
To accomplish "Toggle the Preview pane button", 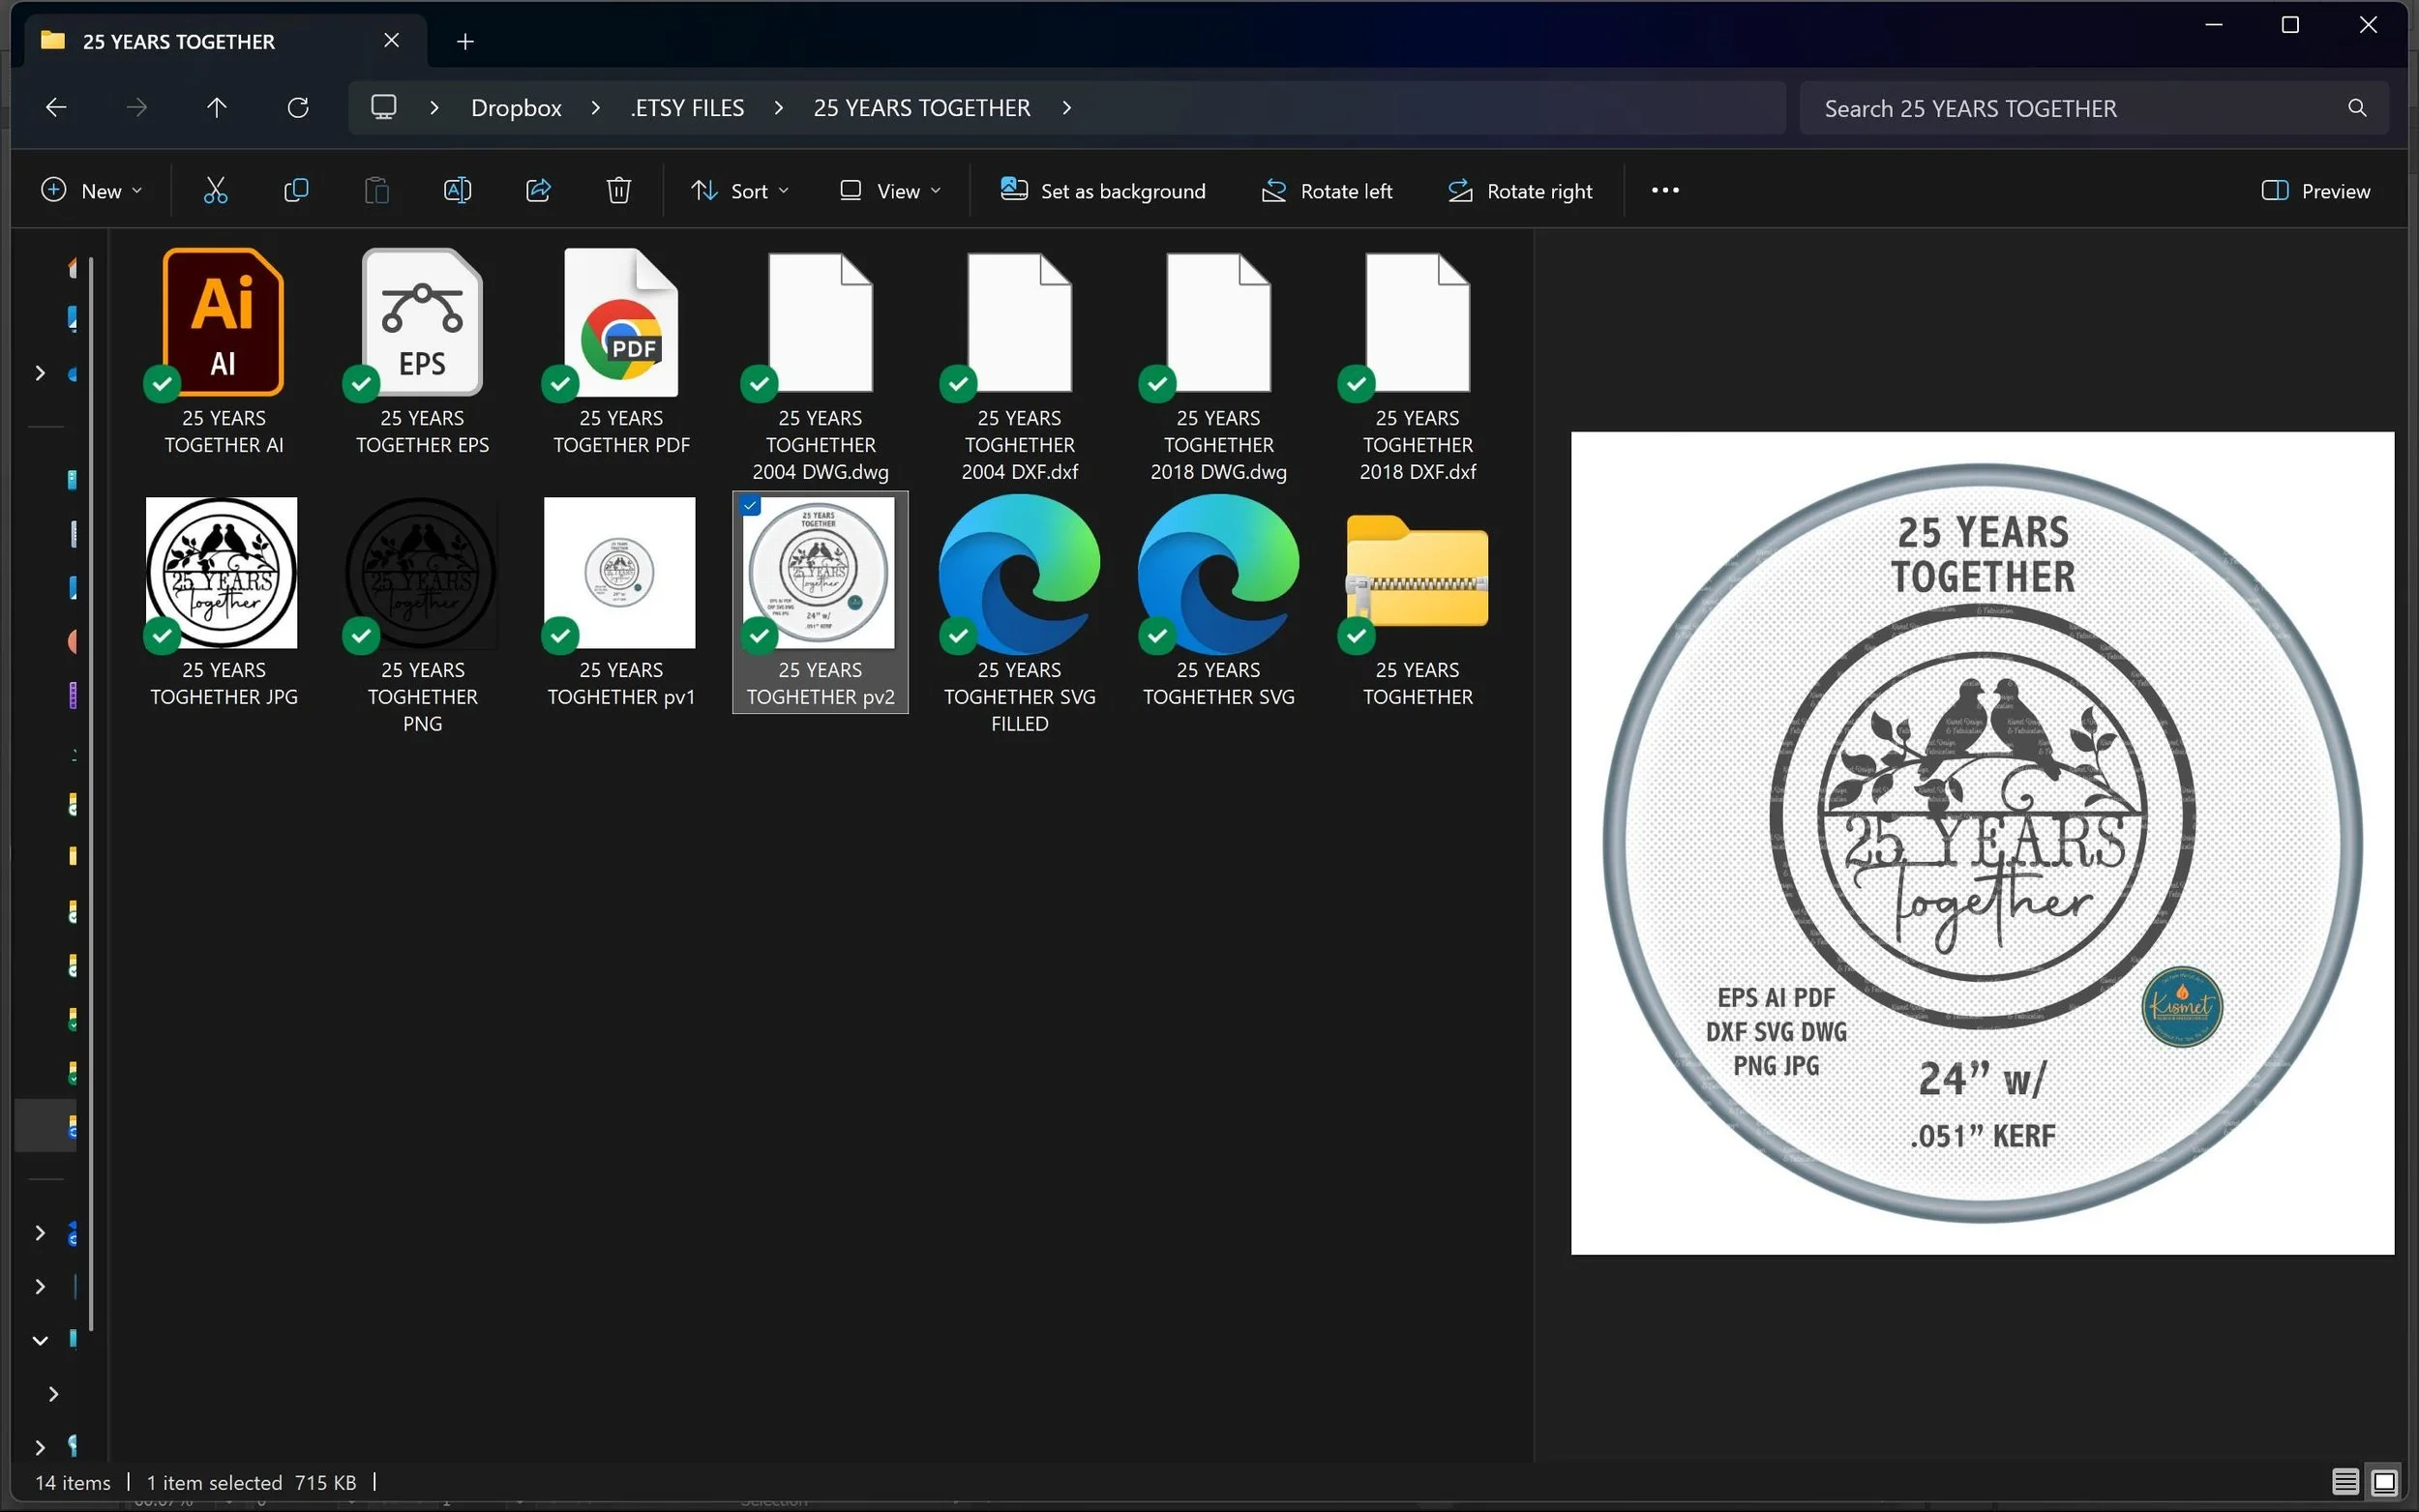I will pos(2316,191).
